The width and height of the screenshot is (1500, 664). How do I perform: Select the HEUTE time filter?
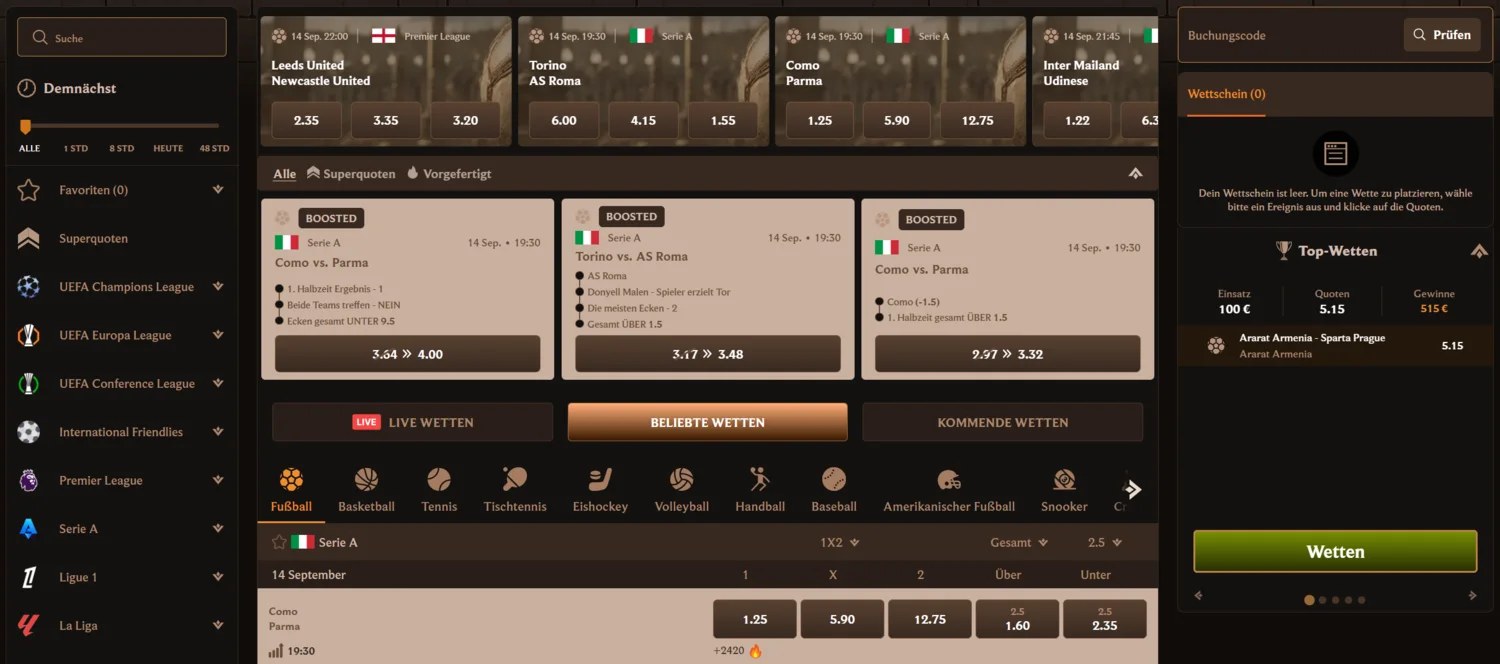pos(168,148)
